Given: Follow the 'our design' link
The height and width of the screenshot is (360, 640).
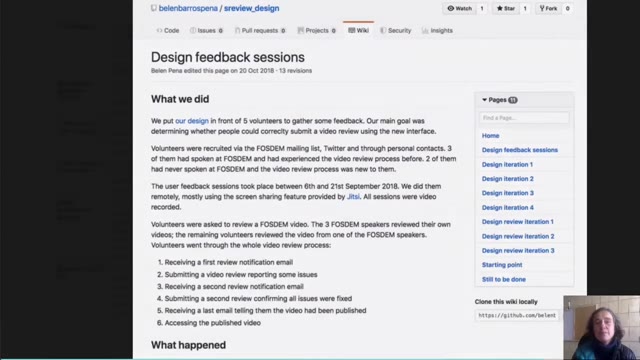Looking at the screenshot, I should (192, 121).
